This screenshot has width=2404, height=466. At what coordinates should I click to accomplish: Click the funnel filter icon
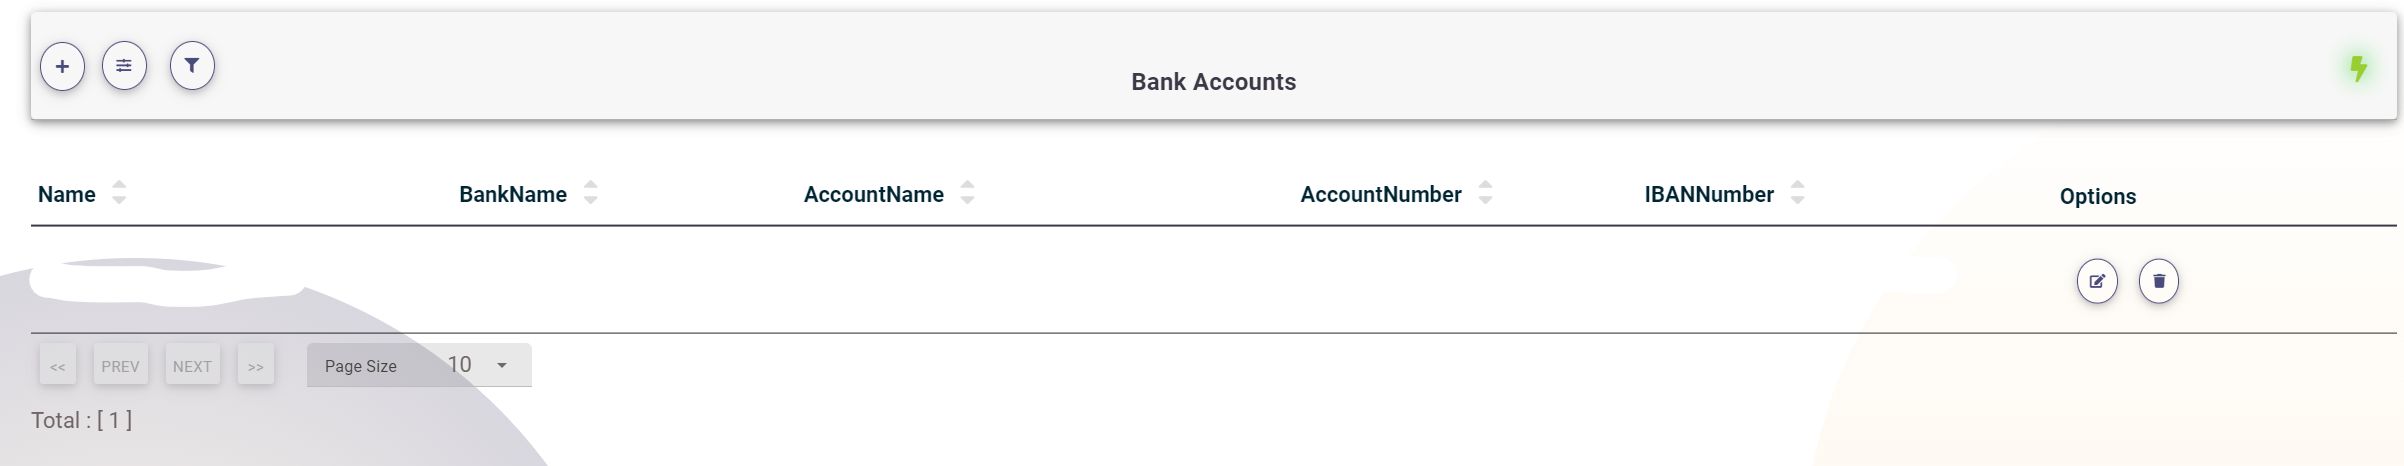click(x=192, y=66)
